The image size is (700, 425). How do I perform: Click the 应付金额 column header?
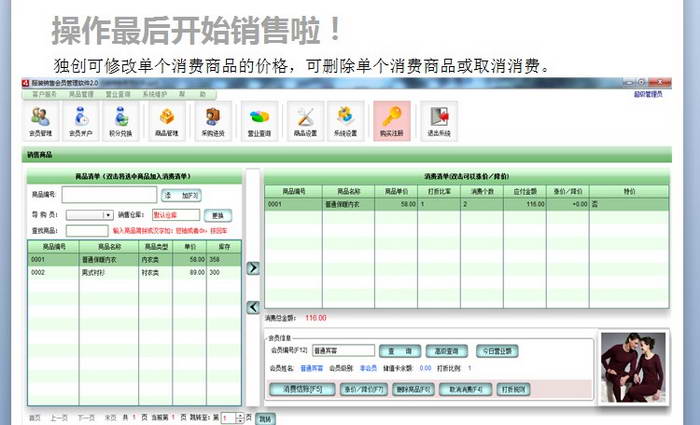click(x=525, y=192)
